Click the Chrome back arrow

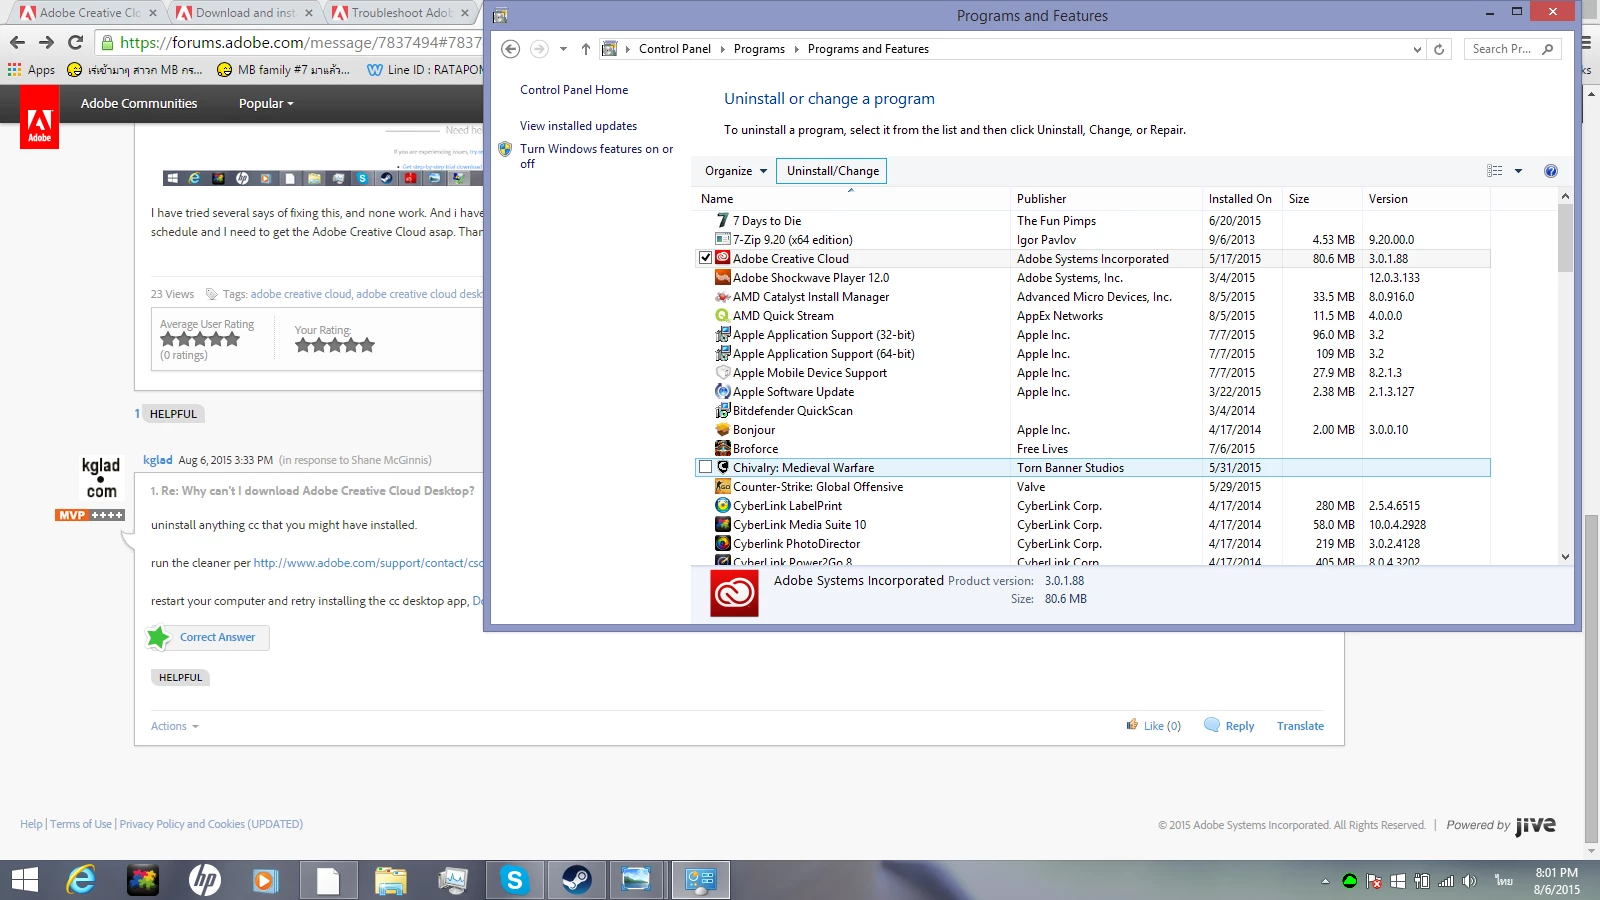17,42
